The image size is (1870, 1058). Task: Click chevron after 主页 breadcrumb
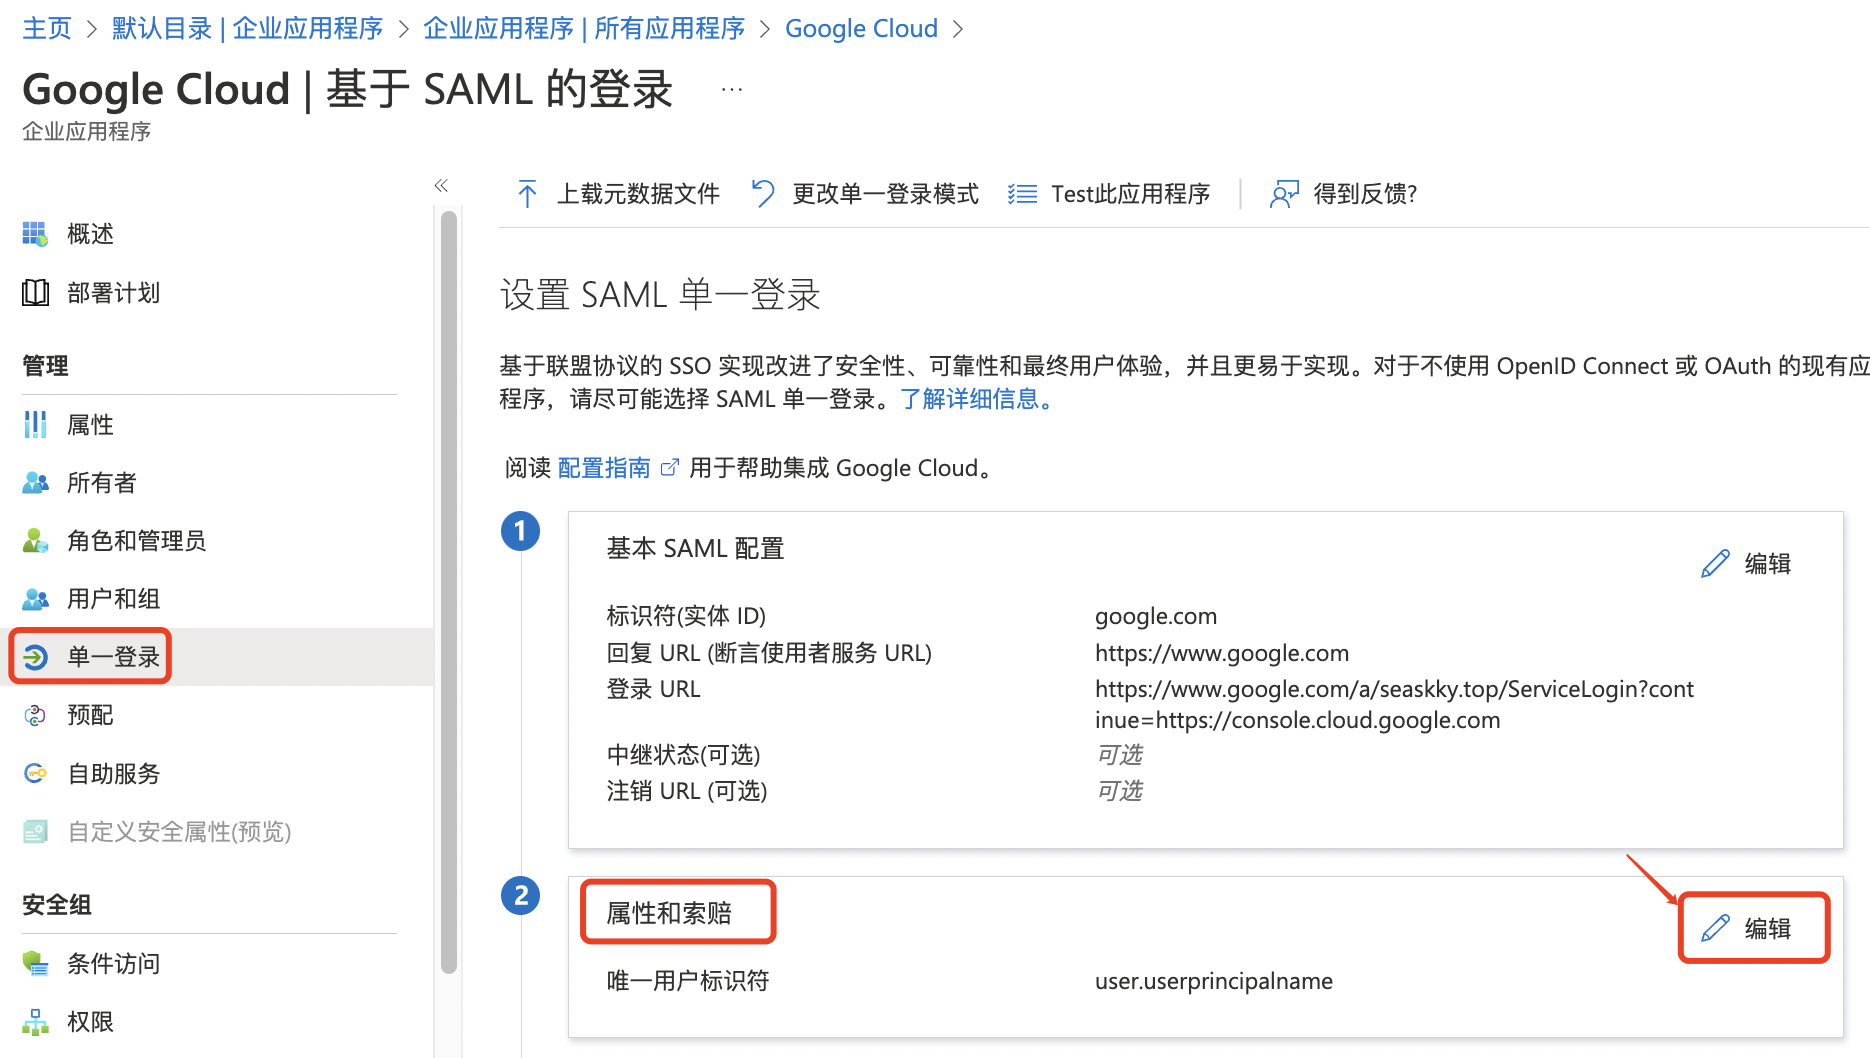click(92, 29)
